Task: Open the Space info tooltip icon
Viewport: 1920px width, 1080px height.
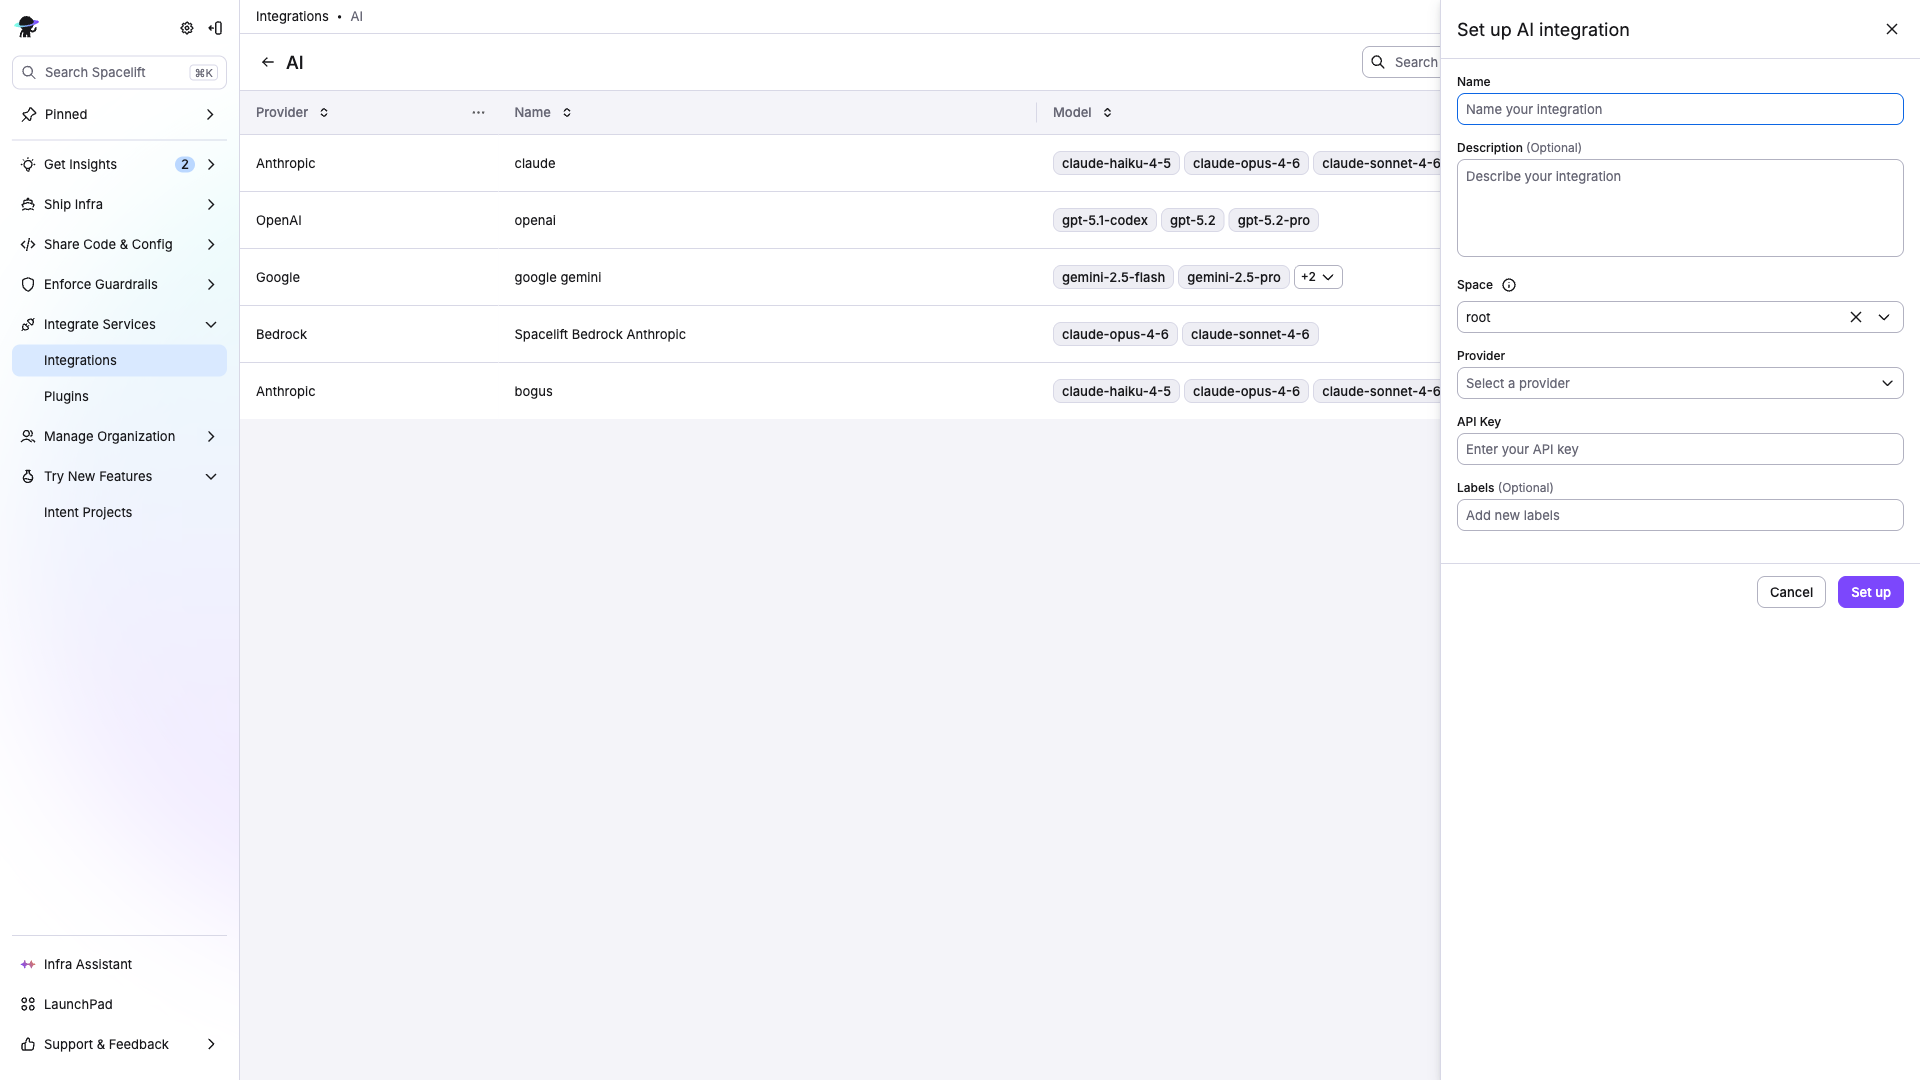Action: [1508, 285]
